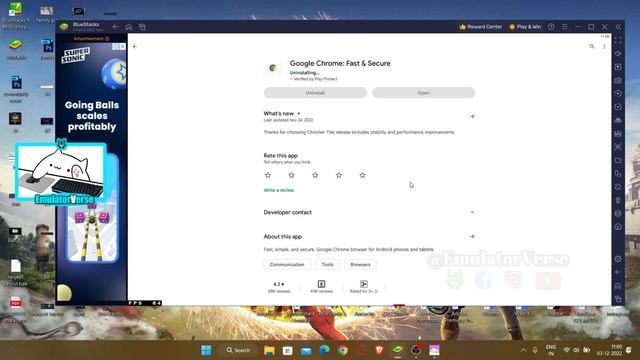Open Google Chrome from the taskbar
This screenshot has width=640, height=360.
pyautogui.click(x=343, y=350)
